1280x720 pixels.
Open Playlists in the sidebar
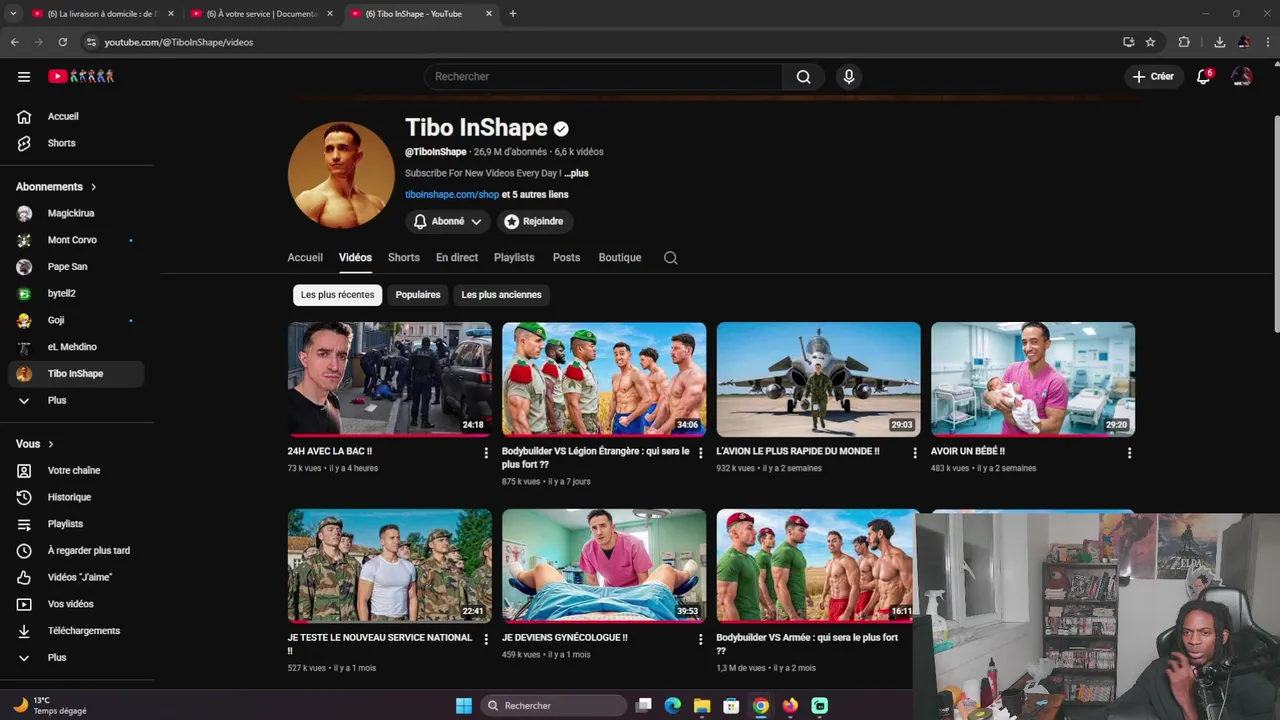(x=76, y=524)
